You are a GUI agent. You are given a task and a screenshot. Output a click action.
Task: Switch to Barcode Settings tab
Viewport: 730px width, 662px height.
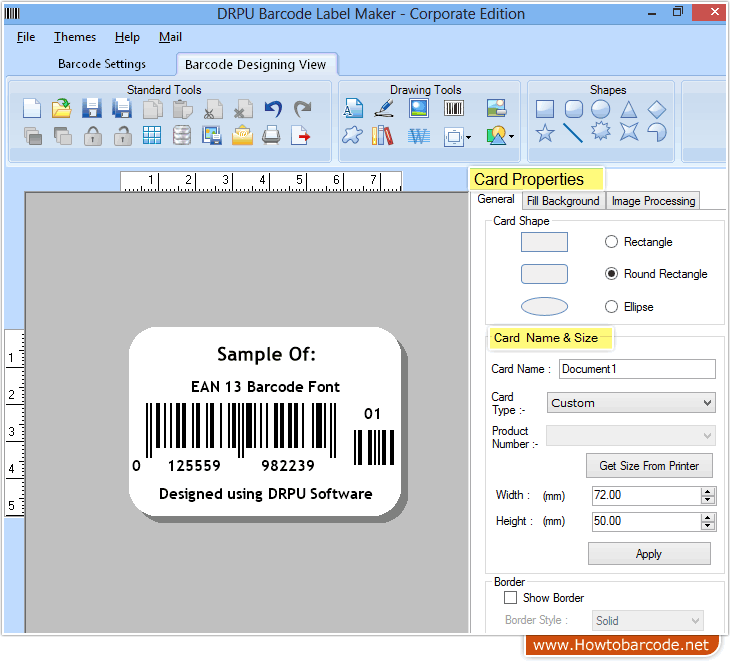[x=101, y=64]
